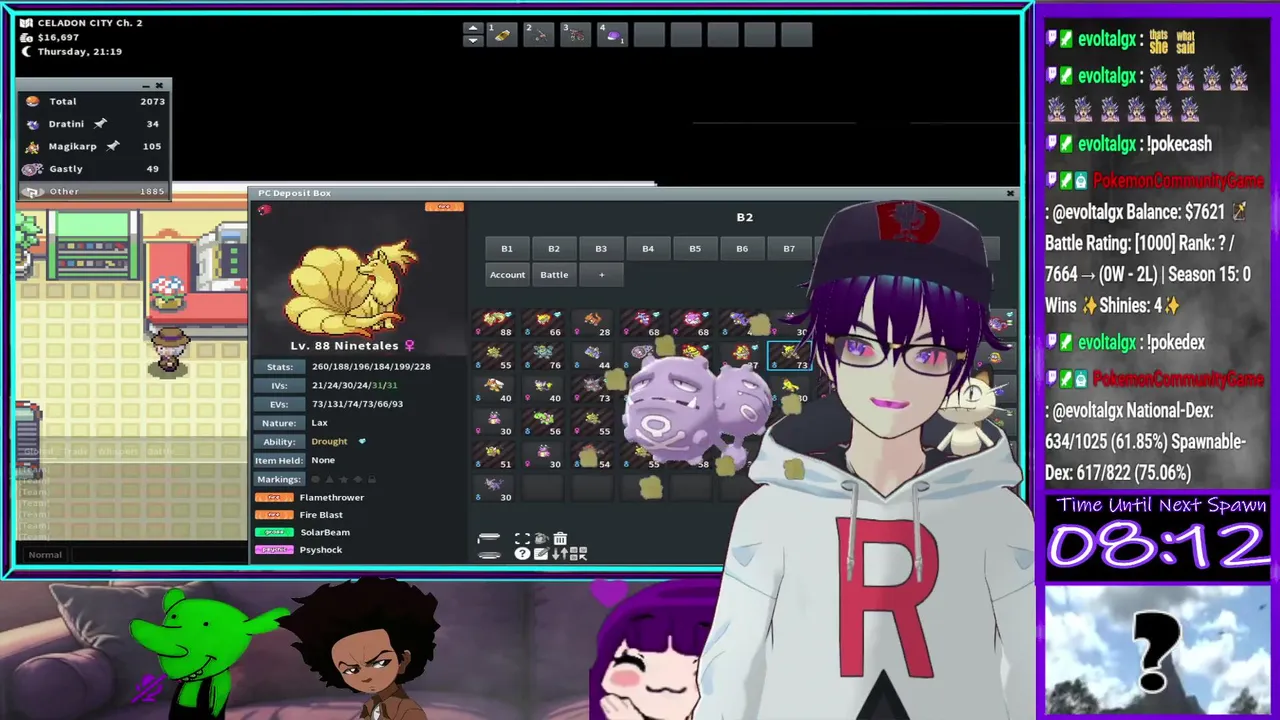This screenshot has height=720, width=1280.
Task: Select the Gastly encounter row
Action: click(x=94, y=169)
